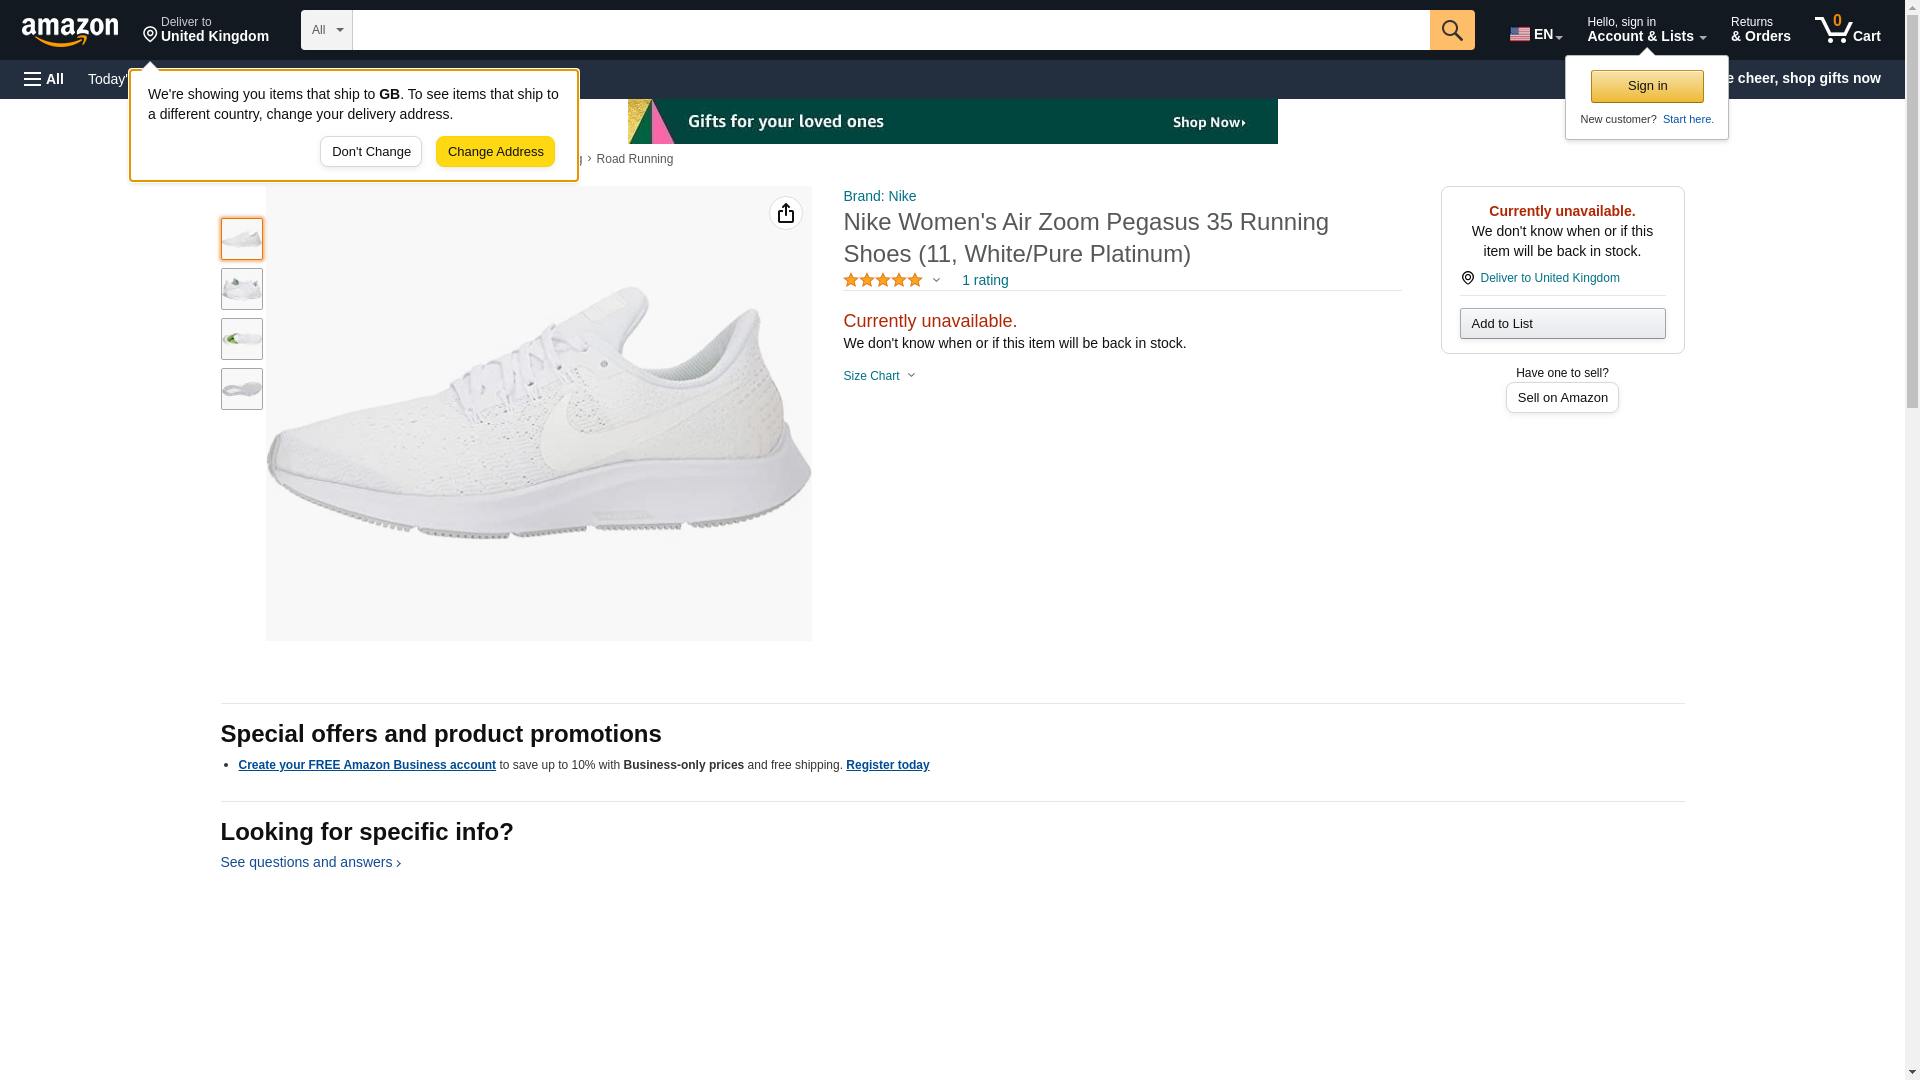Click the Road Running breadcrumb
1920x1080 pixels.
pyautogui.click(x=634, y=159)
